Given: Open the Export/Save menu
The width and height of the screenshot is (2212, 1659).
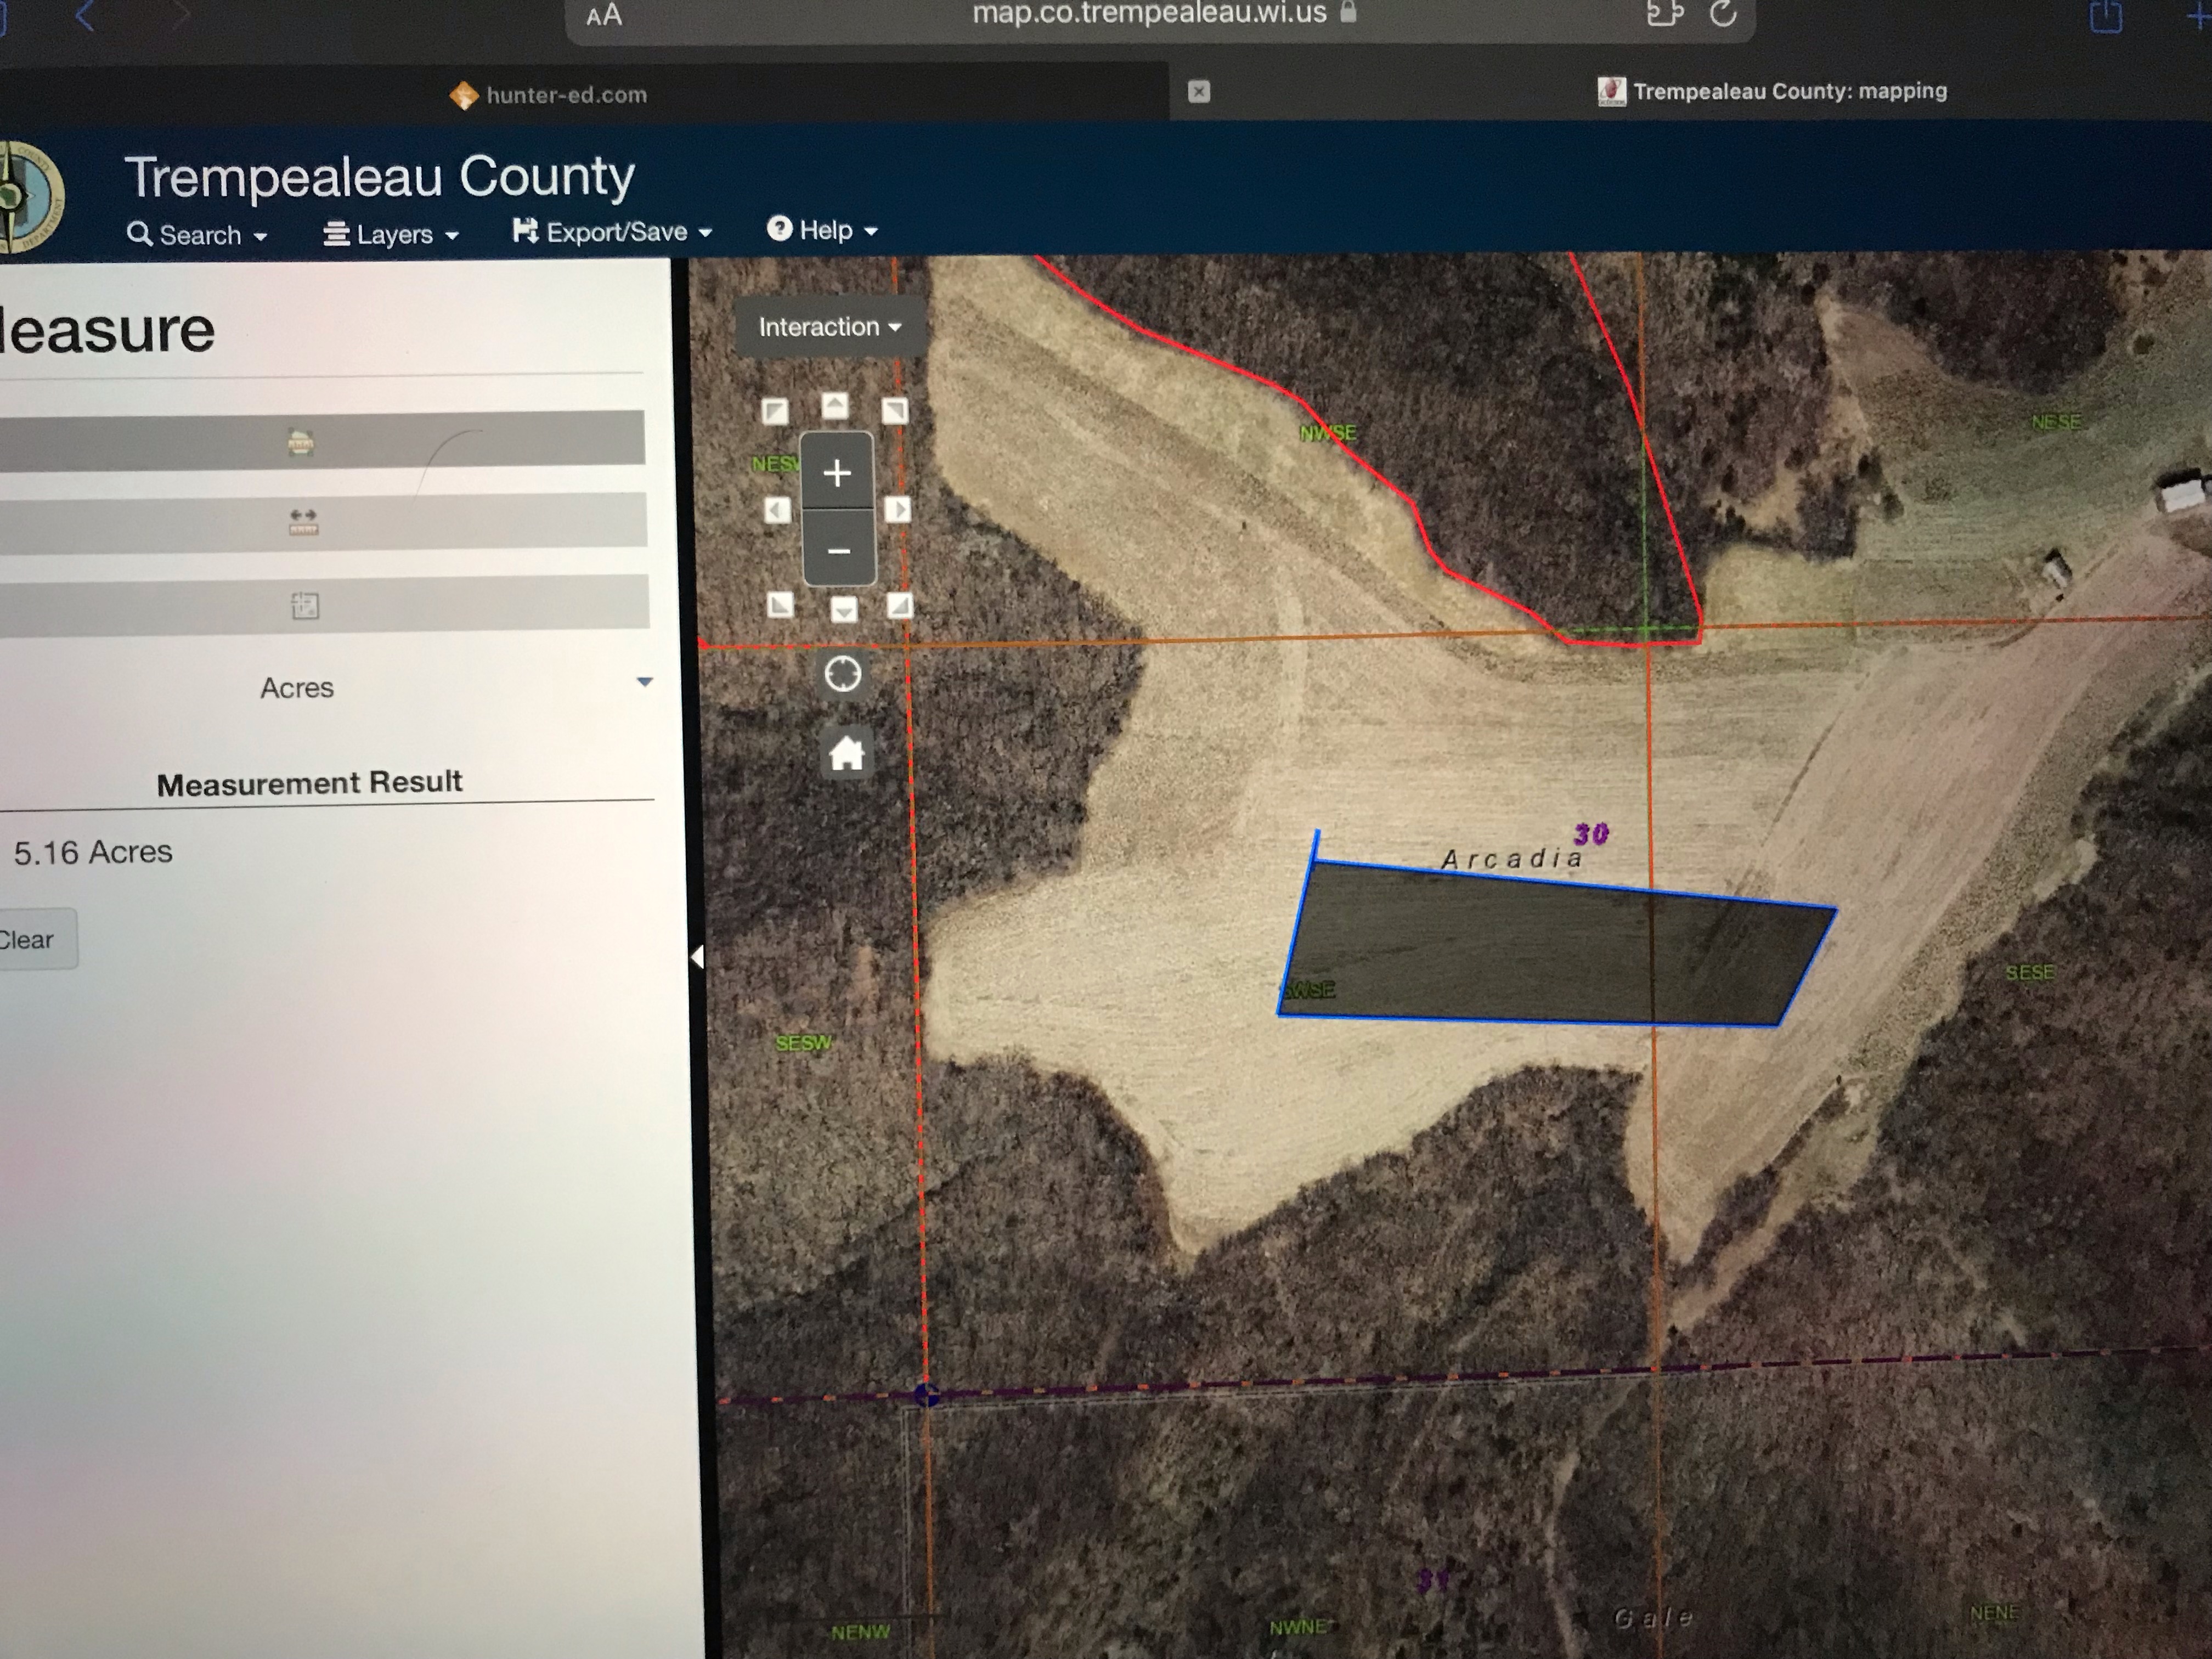Looking at the screenshot, I should (x=612, y=232).
